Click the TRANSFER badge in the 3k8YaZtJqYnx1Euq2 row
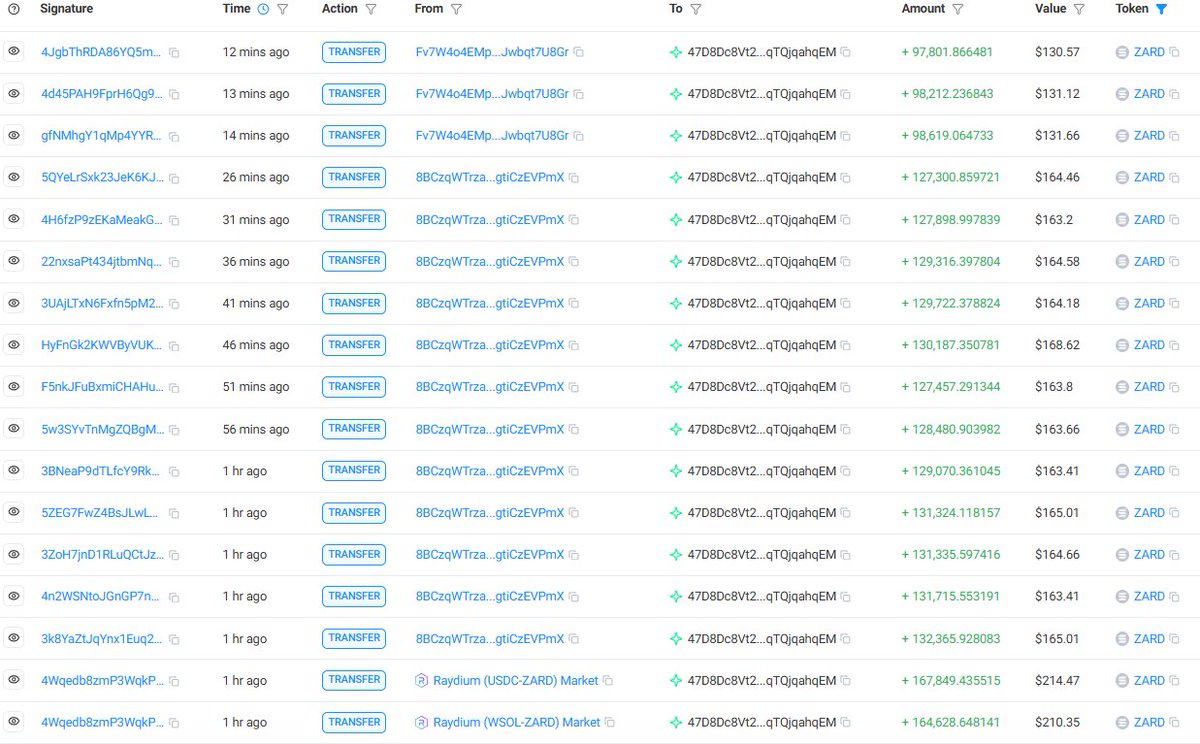The image size is (1200, 744). pos(354,638)
